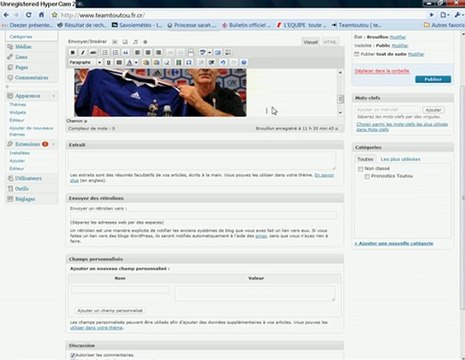Open Commentaires in the sidebar

pyautogui.click(x=32, y=78)
